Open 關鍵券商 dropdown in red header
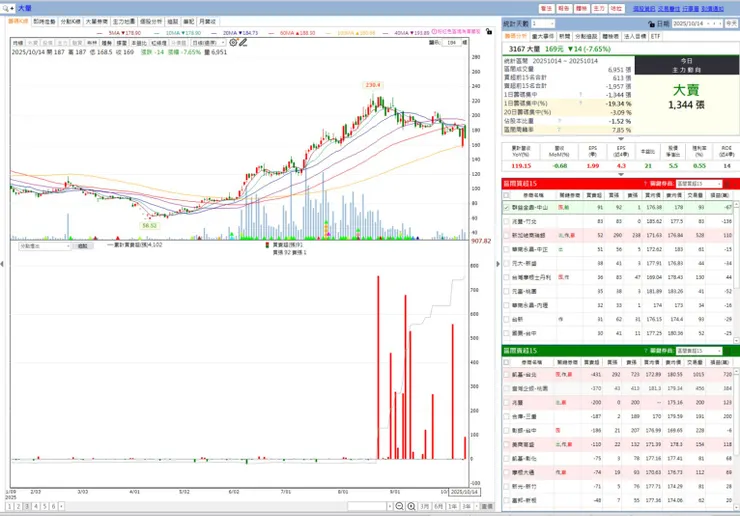Viewport: 740px width, 516px height. 698,184
